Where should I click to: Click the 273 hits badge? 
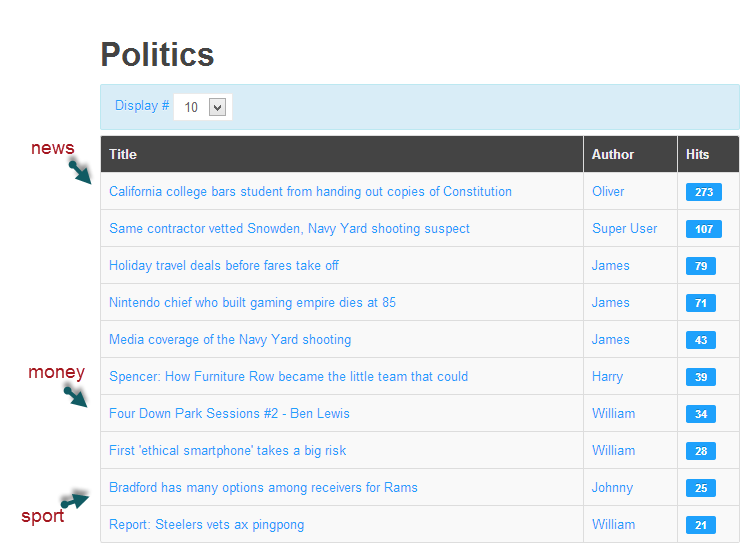coord(703,192)
